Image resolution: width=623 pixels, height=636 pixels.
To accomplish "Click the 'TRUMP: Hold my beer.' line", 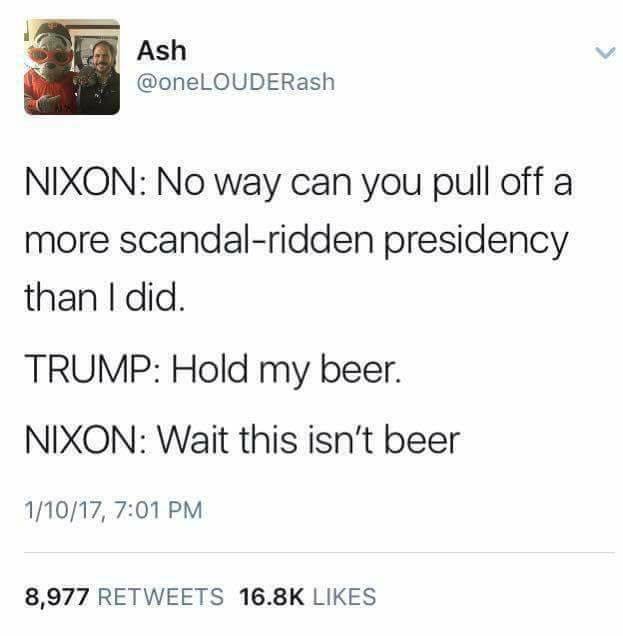I will point(213,370).
